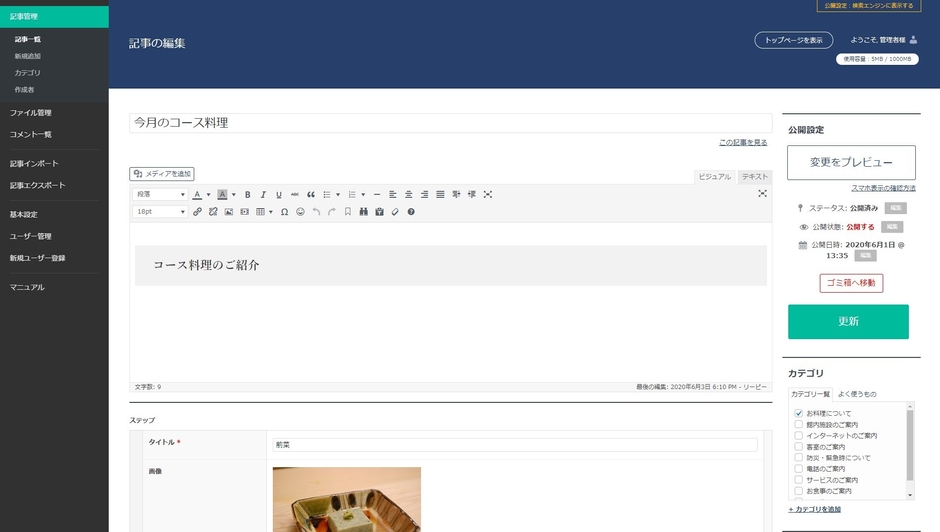Click the 更新 update button
The width and height of the screenshot is (940, 532).
[x=848, y=321]
